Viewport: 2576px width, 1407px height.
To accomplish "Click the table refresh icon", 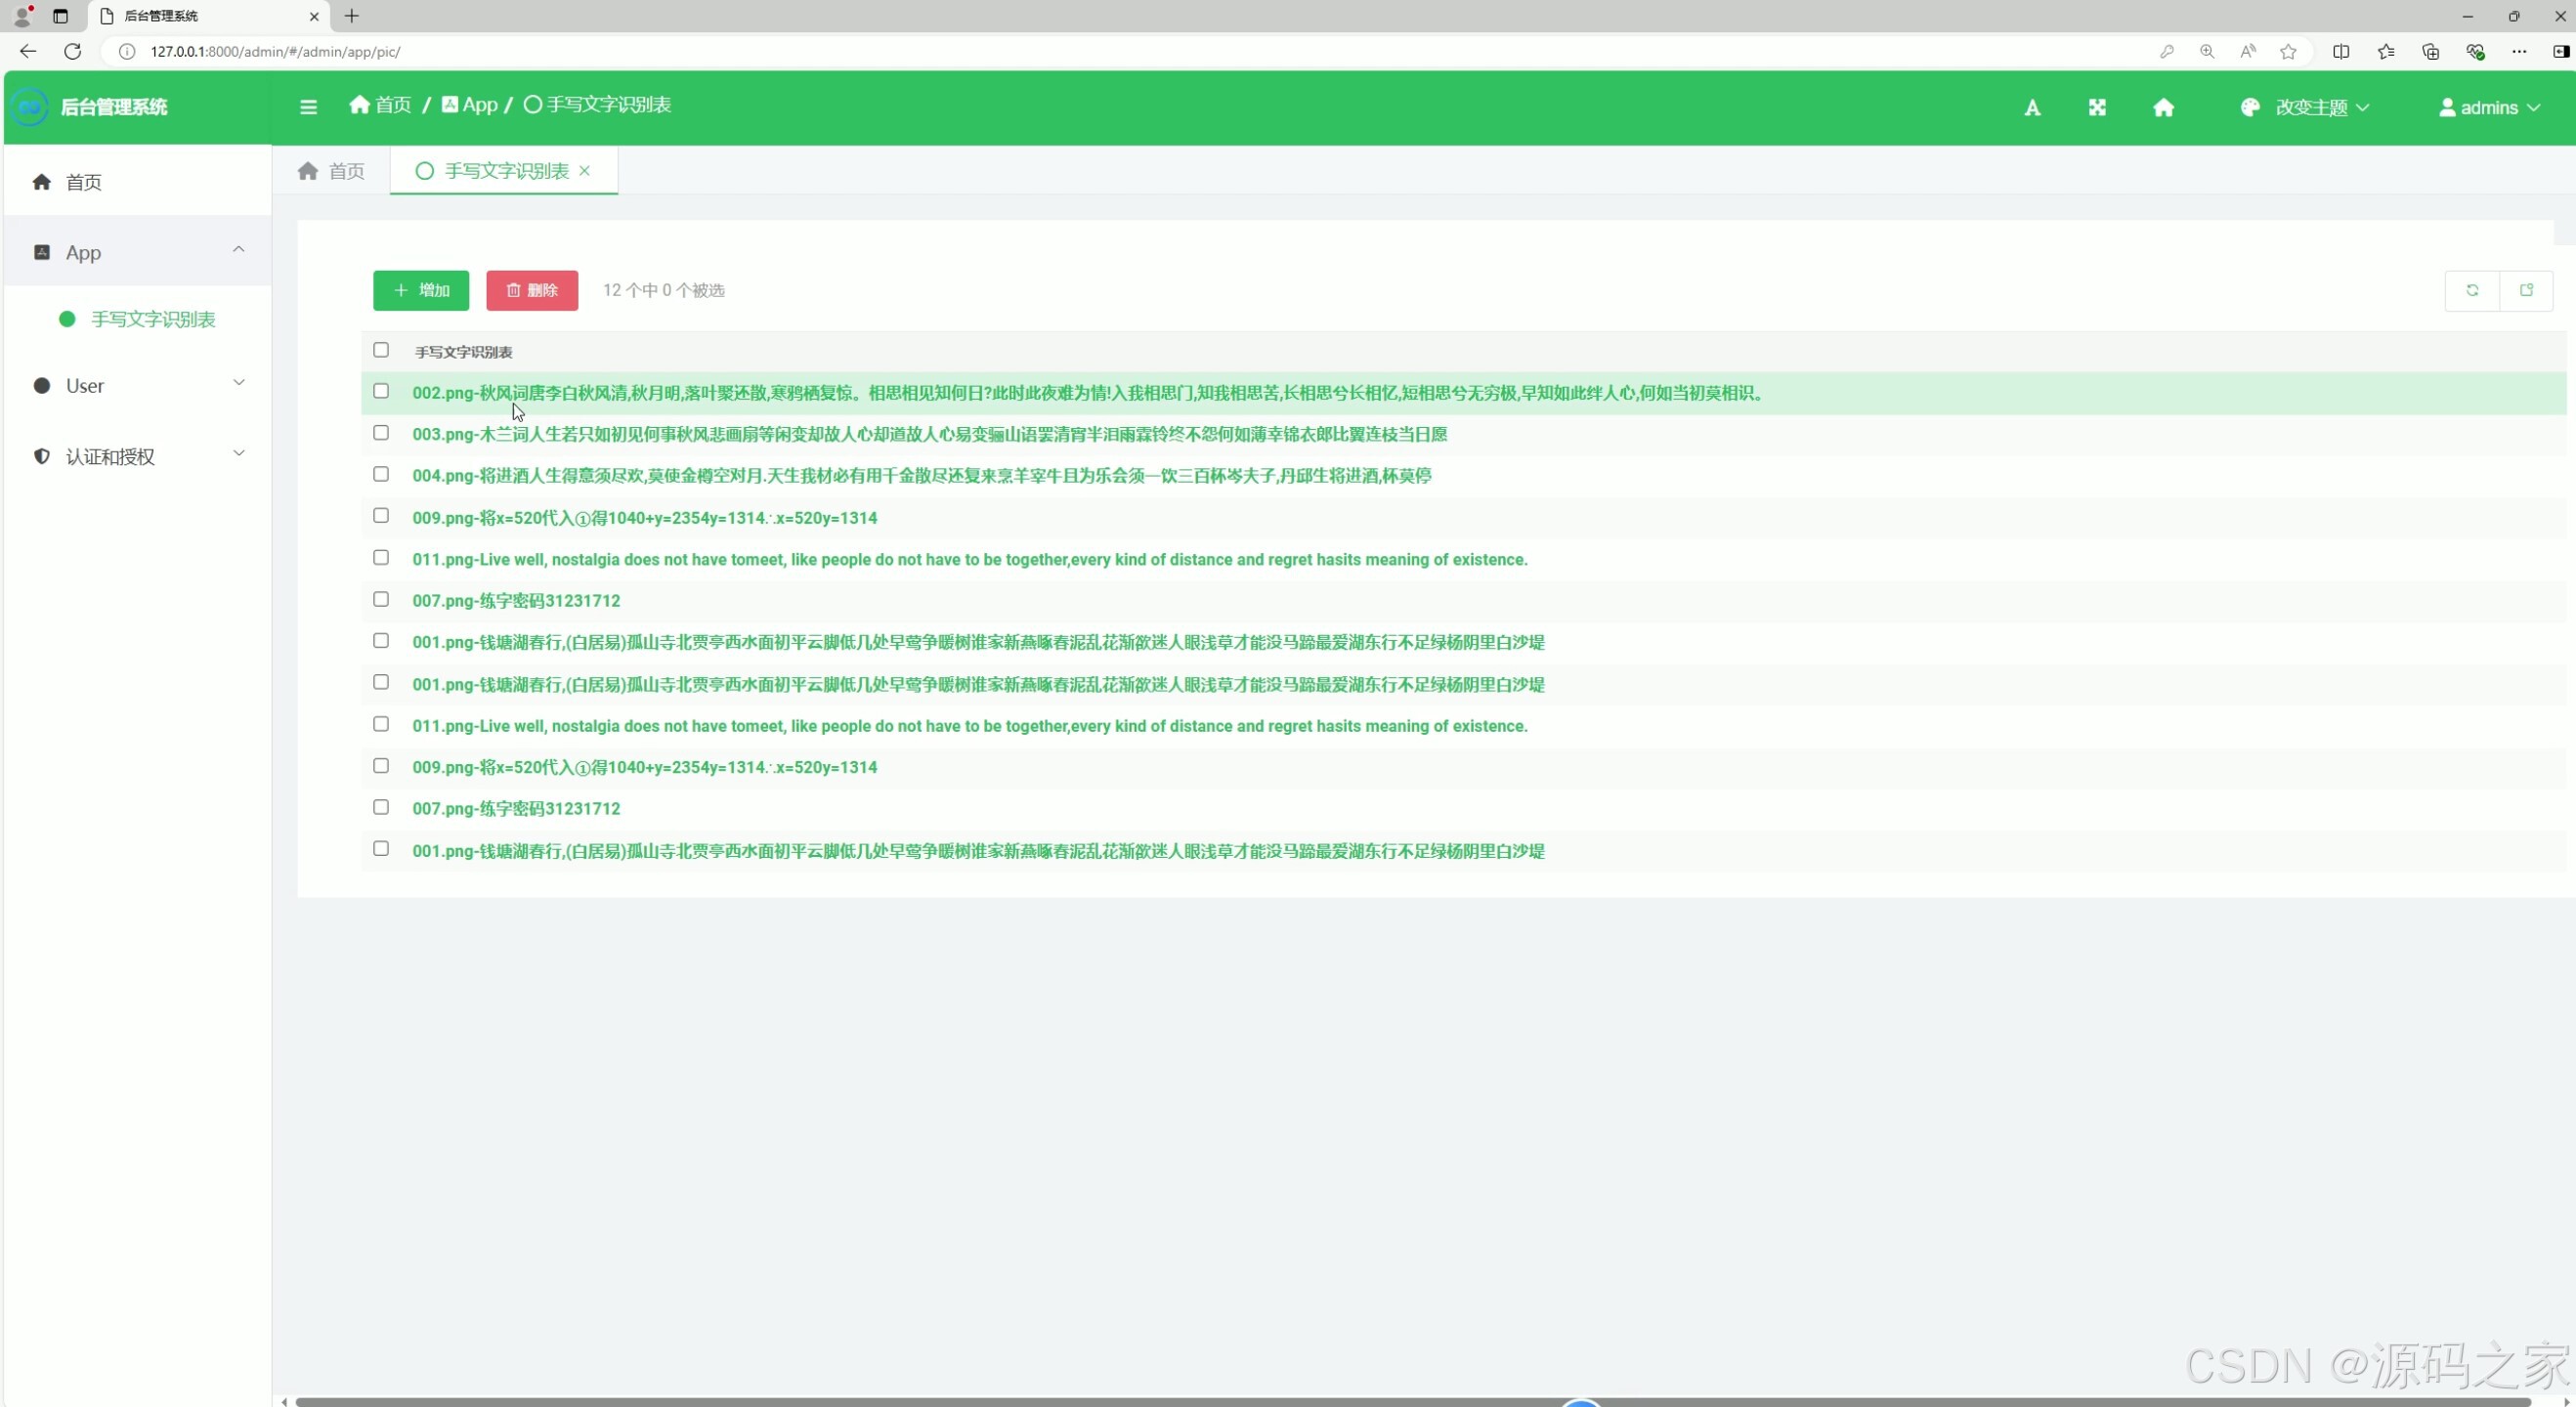I will 2472,290.
